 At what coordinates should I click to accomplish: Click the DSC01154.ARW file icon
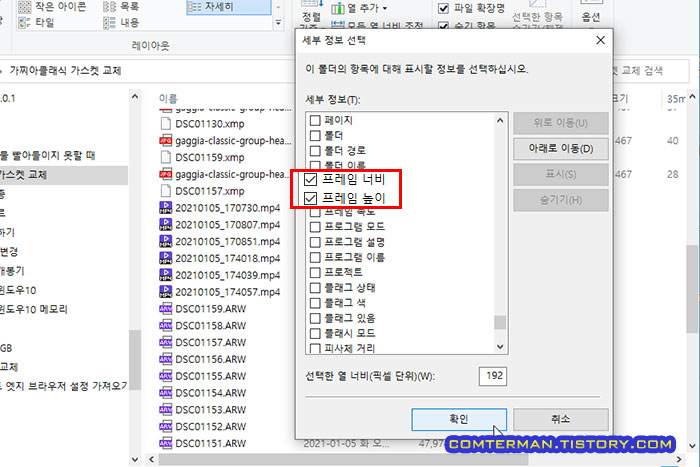tap(166, 393)
